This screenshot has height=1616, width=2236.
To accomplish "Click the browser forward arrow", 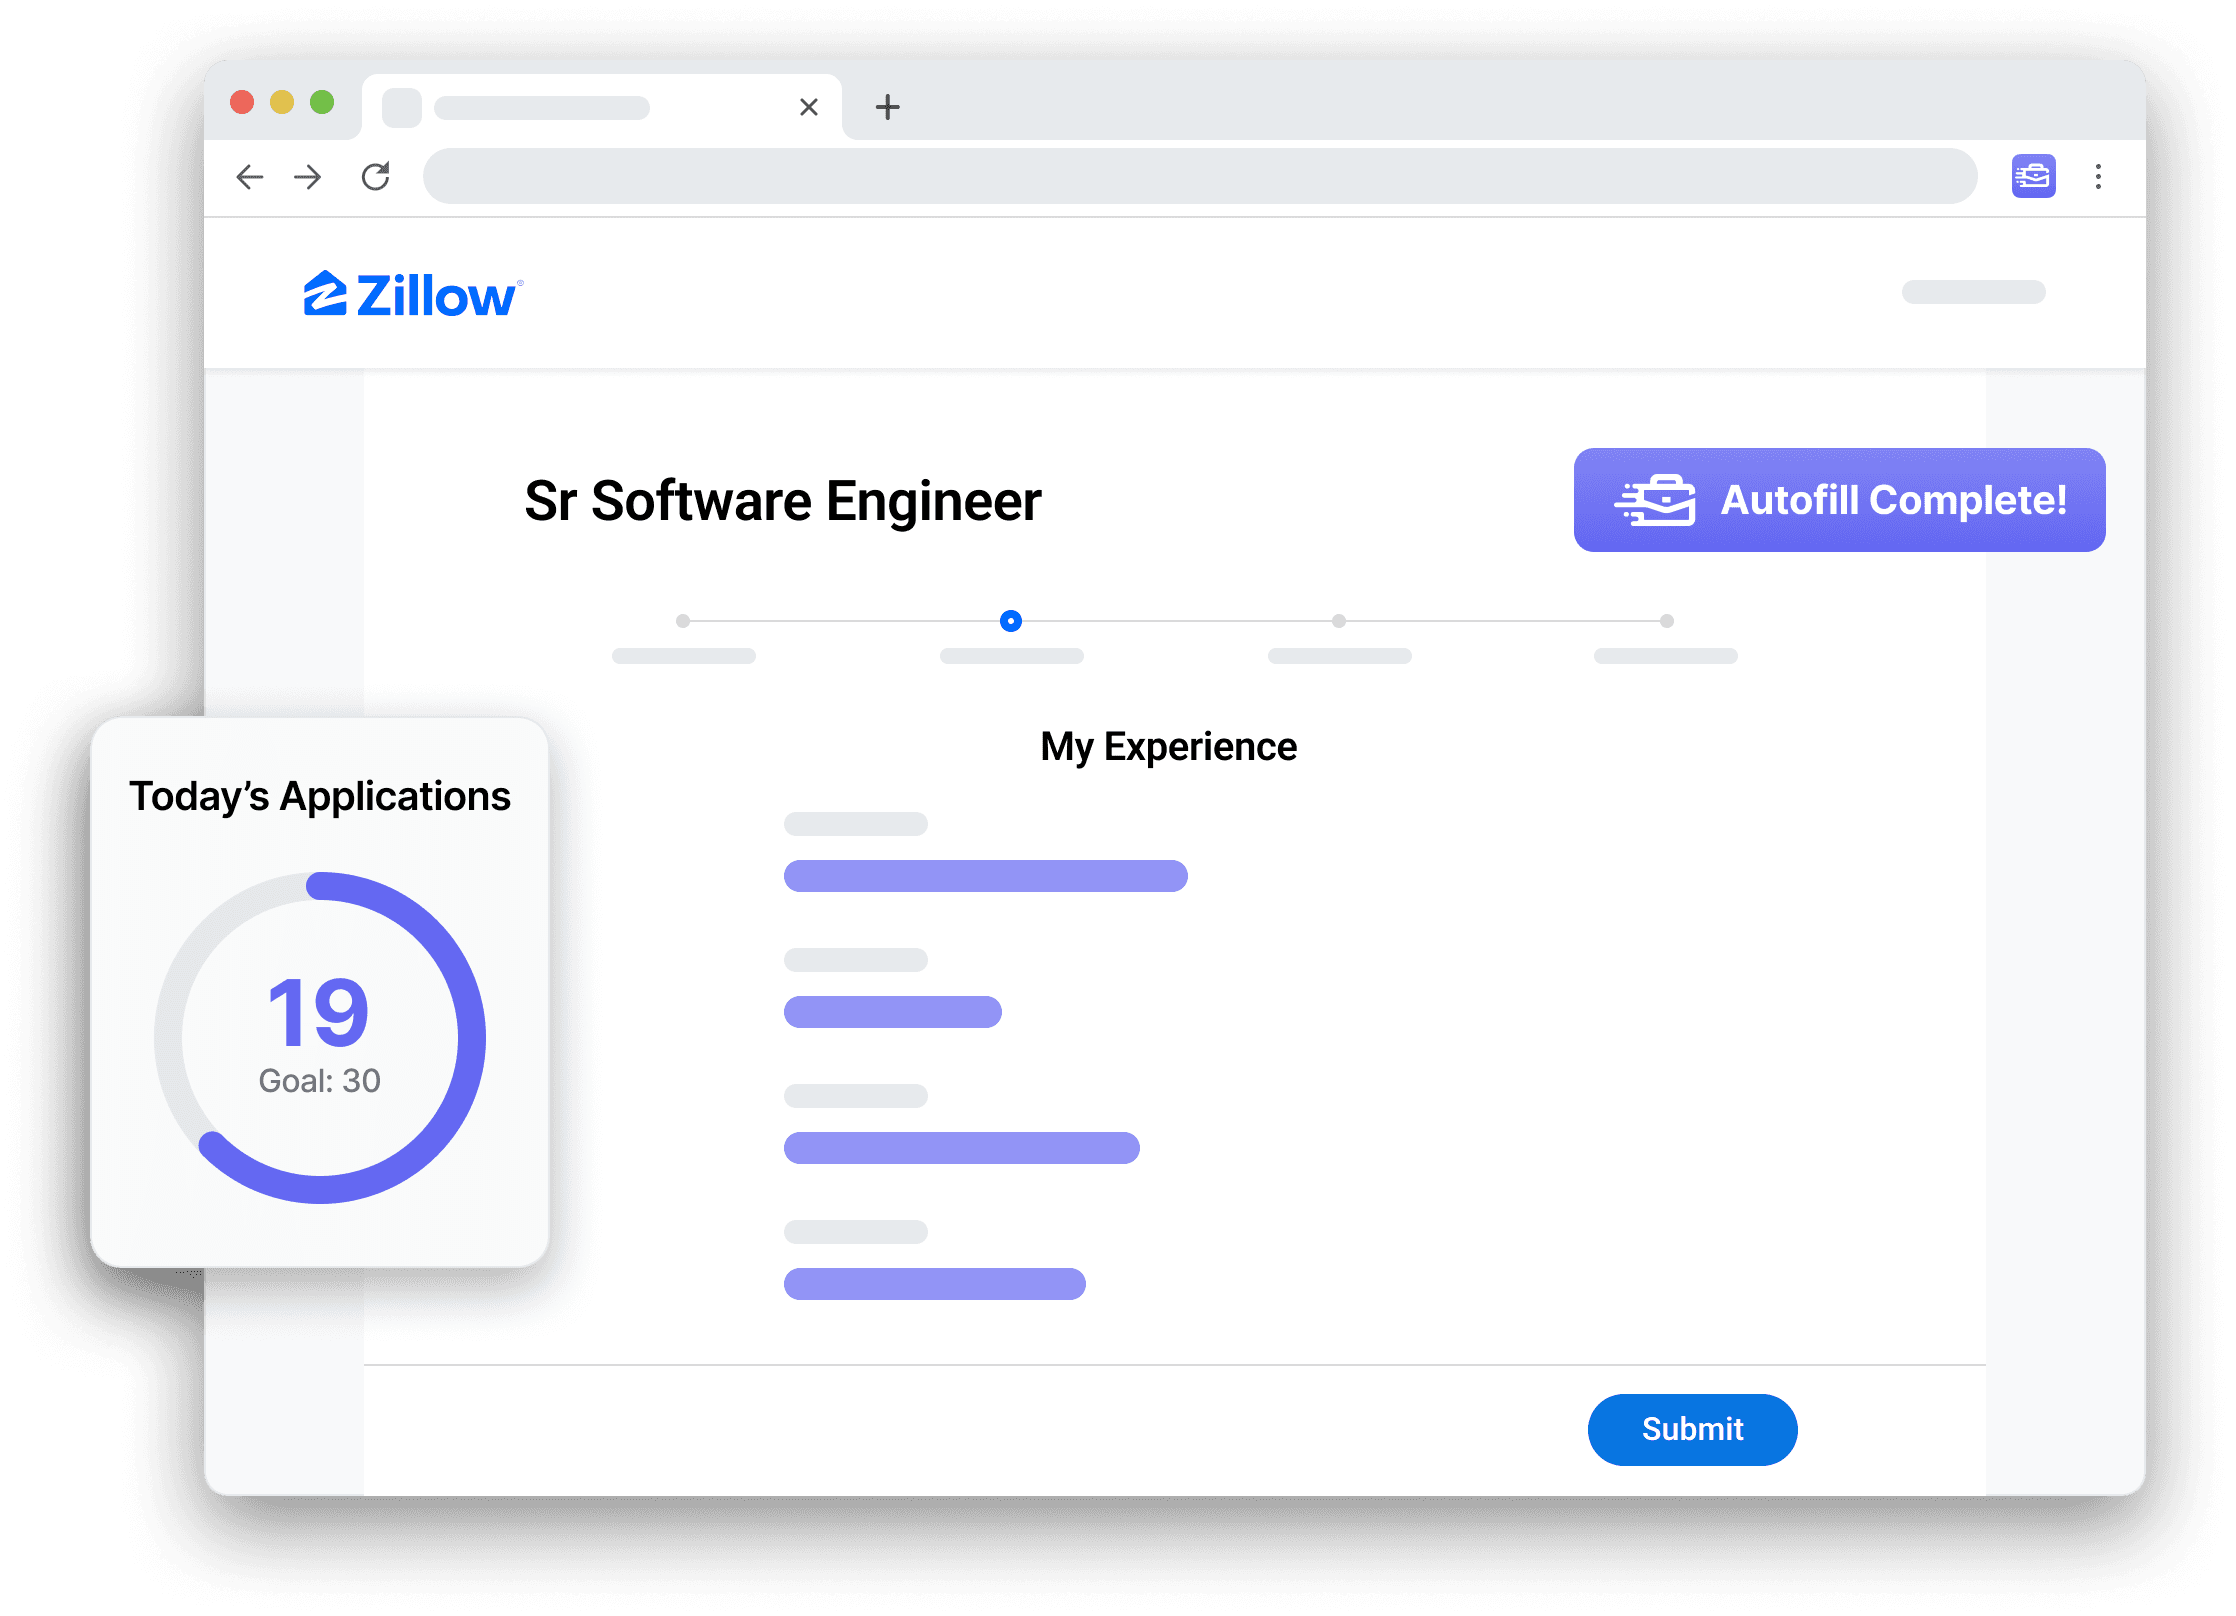I will pyautogui.click(x=308, y=177).
